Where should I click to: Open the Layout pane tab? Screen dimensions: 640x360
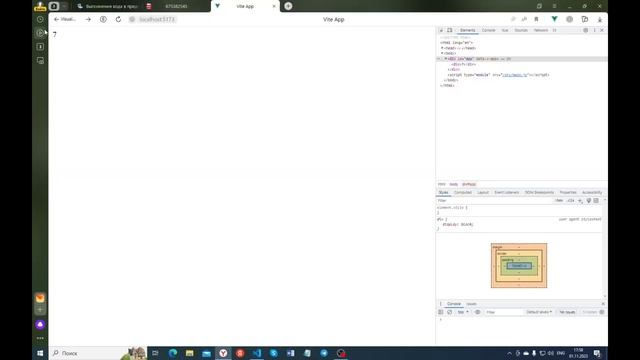click(x=483, y=192)
